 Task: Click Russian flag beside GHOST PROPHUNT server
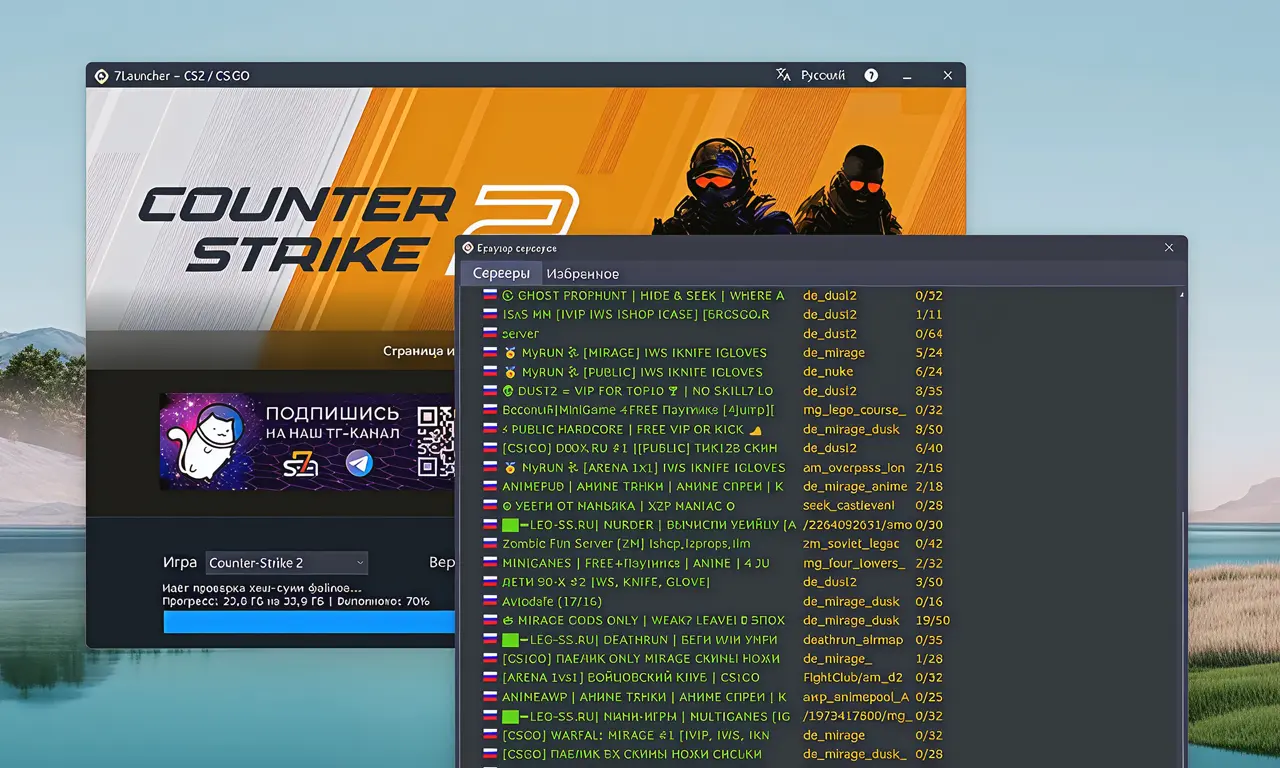tap(490, 296)
